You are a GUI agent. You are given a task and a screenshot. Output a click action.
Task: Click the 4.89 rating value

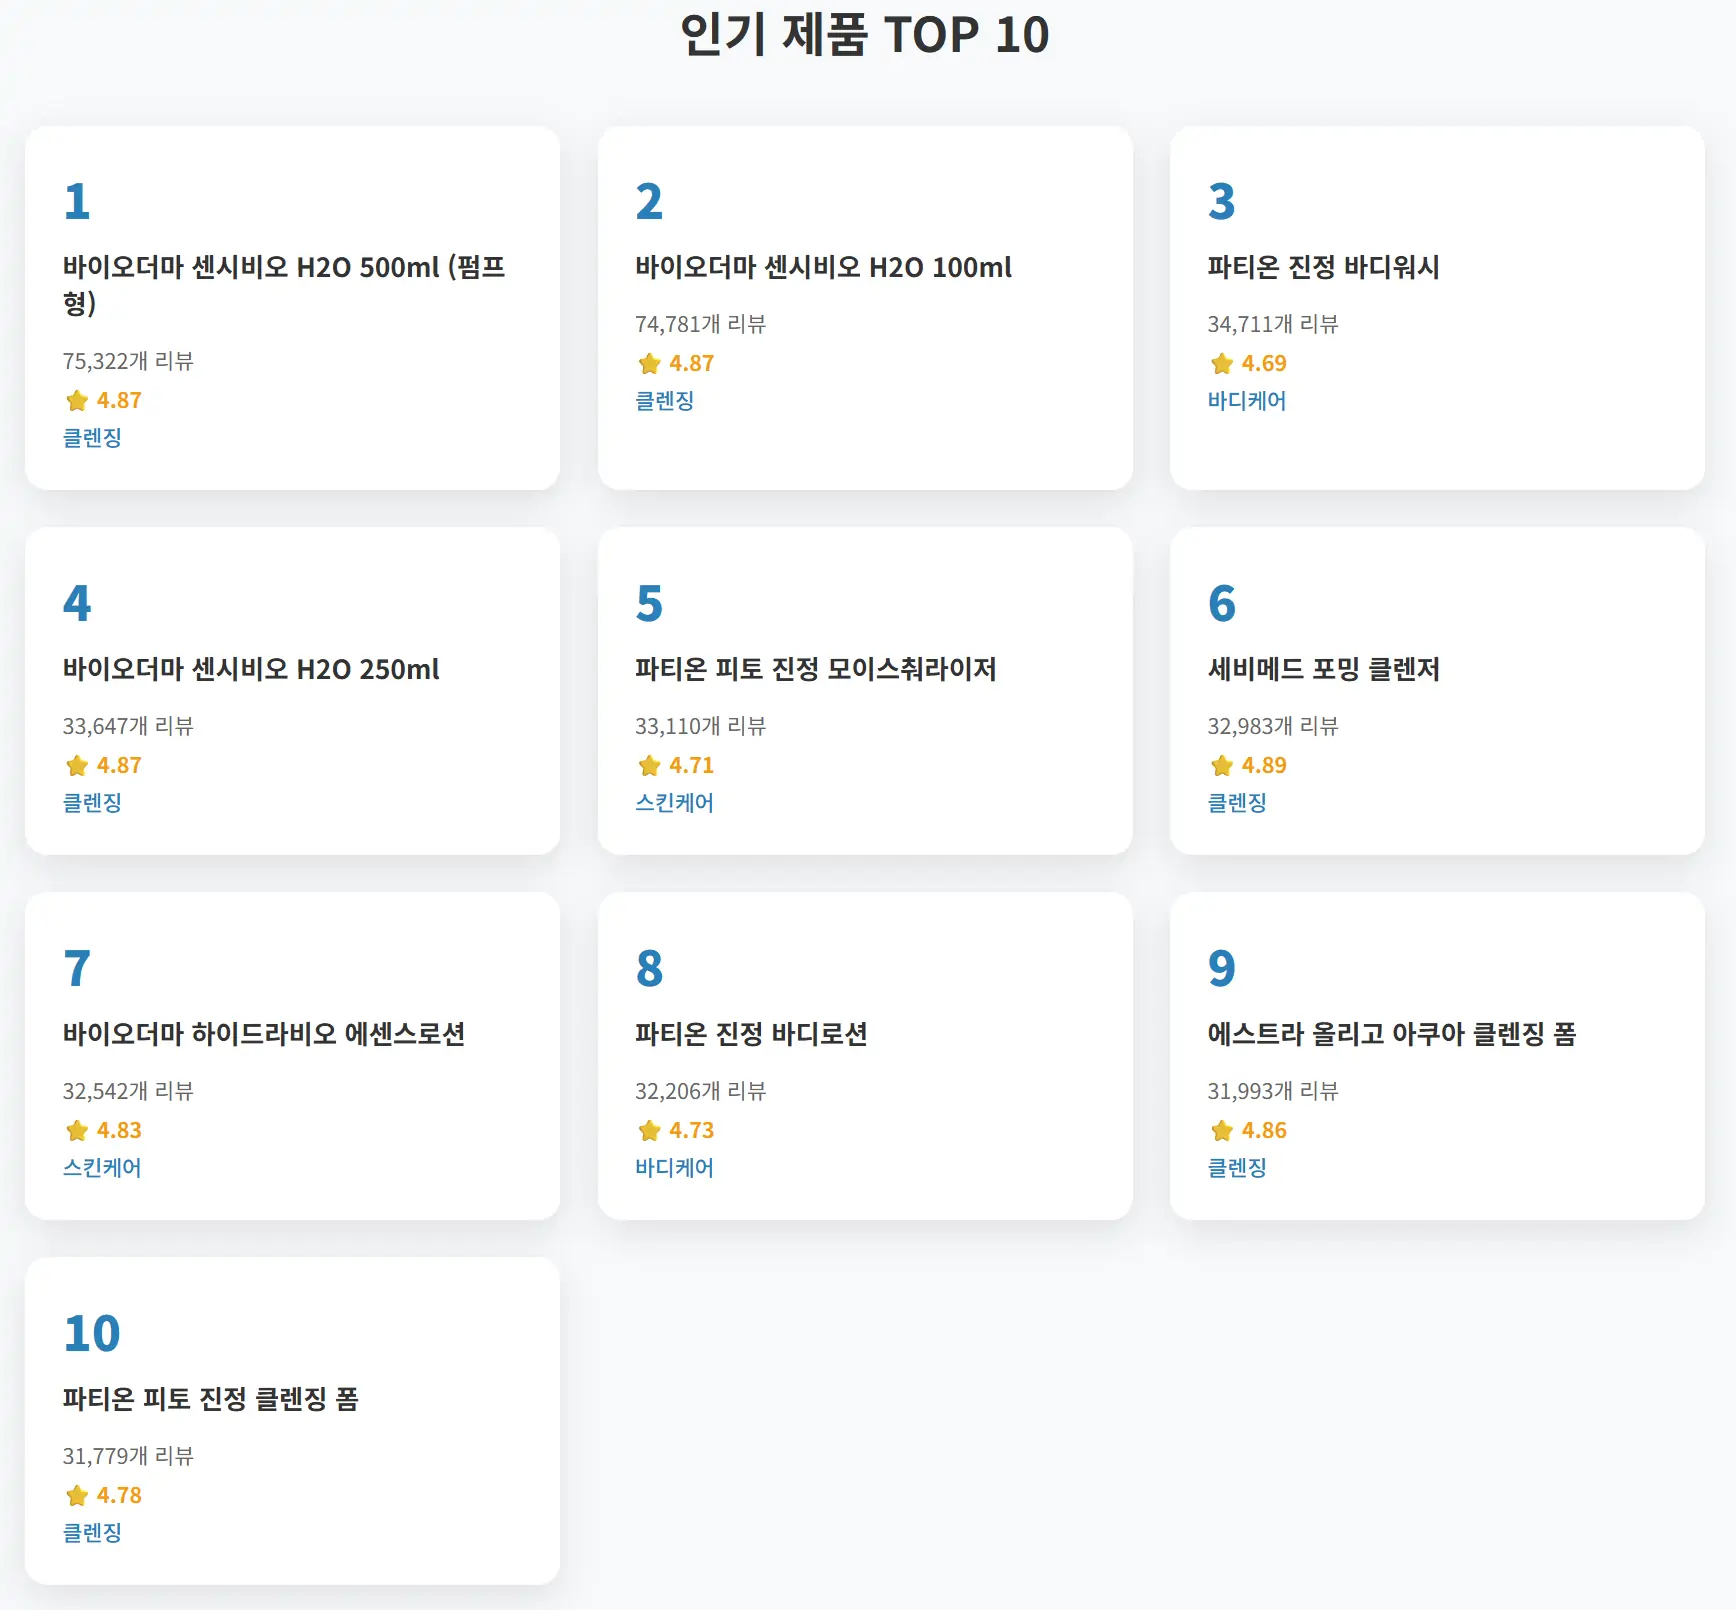coord(1264,766)
